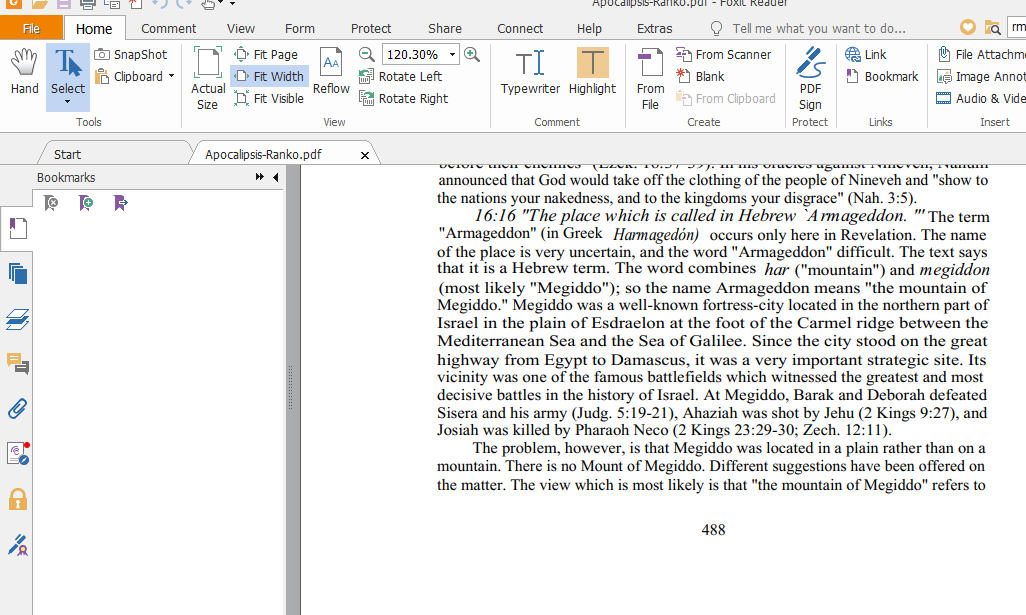This screenshot has width=1026, height=615.
Task: Open the Attachments panel with the paperclip icon
Action: pyautogui.click(x=17, y=407)
